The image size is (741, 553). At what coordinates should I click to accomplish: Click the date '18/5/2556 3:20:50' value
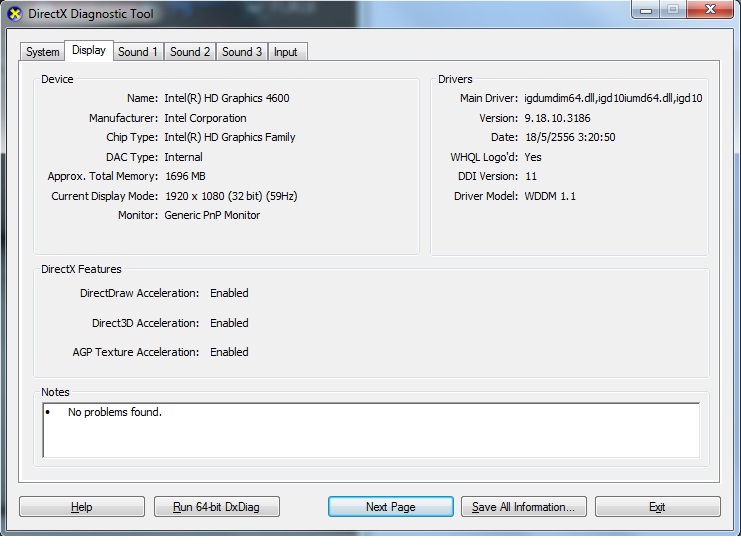tap(570, 137)
